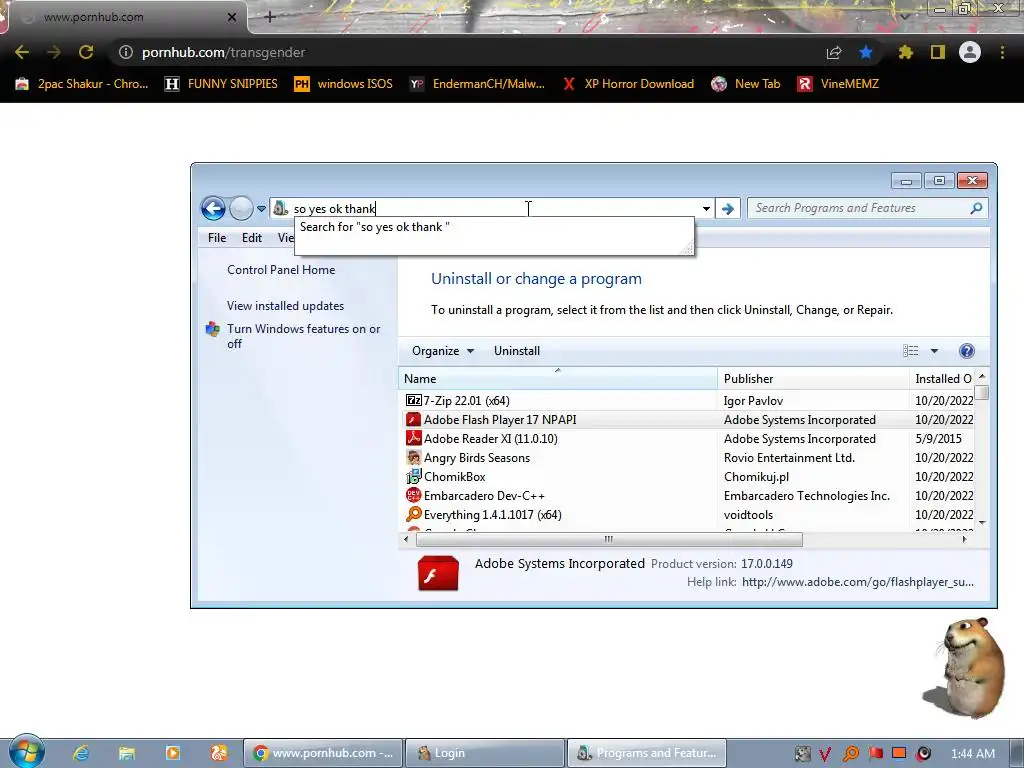Click the vertical scrollbar down arrow in list
Image resolution: width=1024 pixels, height=768 pixels.
pos(982,522)
